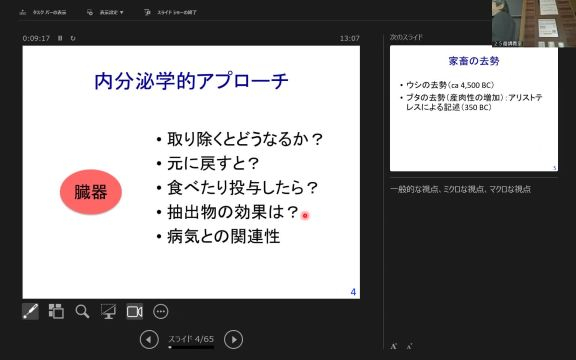This screenshot has height=360, width=576.
Task: Click the speaker notes text line
Action: [460, 189]
